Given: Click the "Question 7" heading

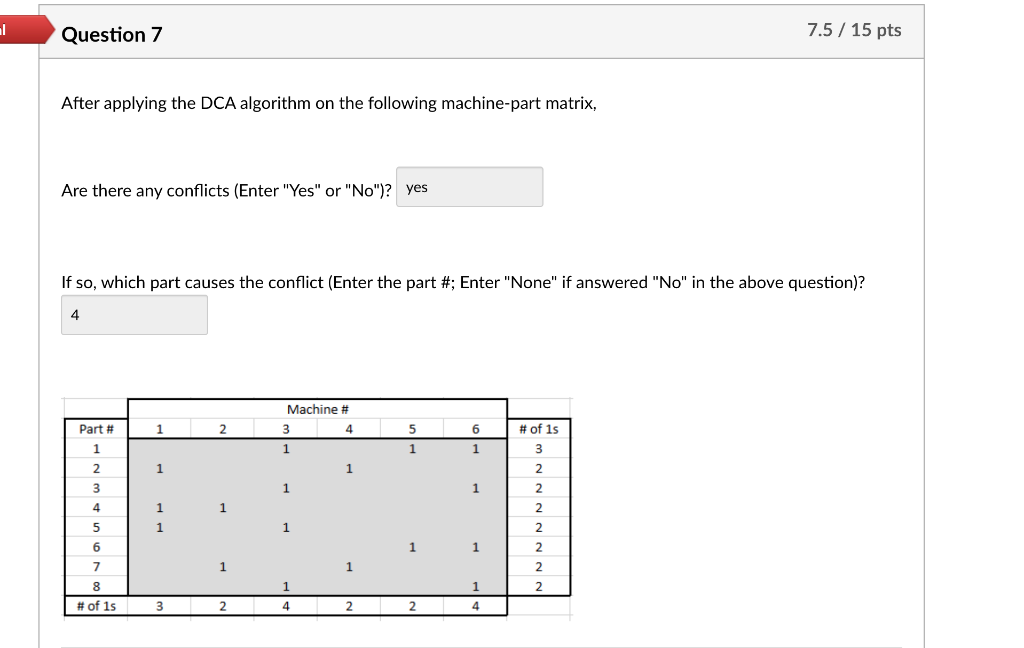Looking at the screenshot, I should [112, 35].
